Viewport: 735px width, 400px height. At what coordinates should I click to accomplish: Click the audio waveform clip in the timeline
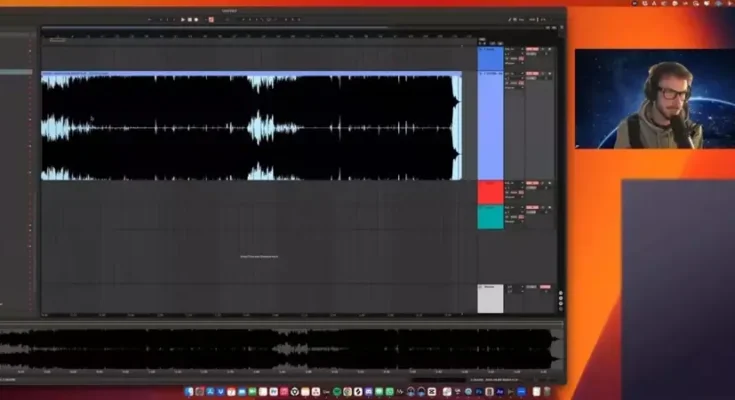(x=250, y=126)
